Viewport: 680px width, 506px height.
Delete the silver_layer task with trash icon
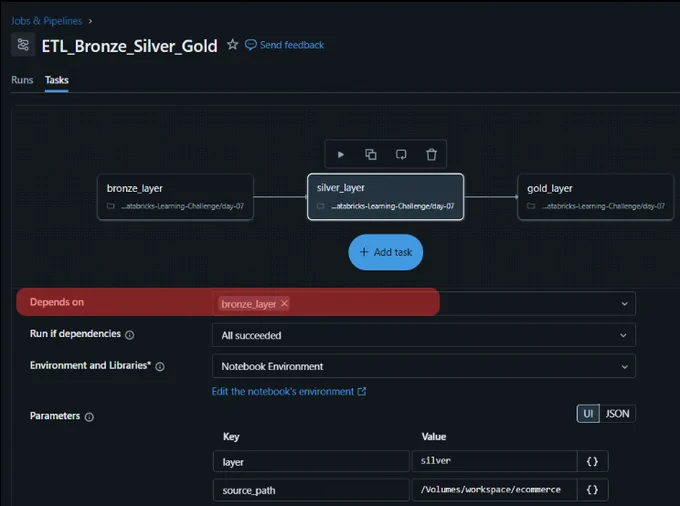431,154
